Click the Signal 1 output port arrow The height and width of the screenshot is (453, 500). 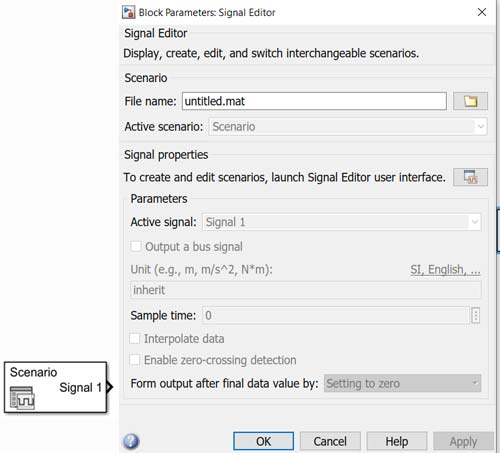[x=110, y=387]
